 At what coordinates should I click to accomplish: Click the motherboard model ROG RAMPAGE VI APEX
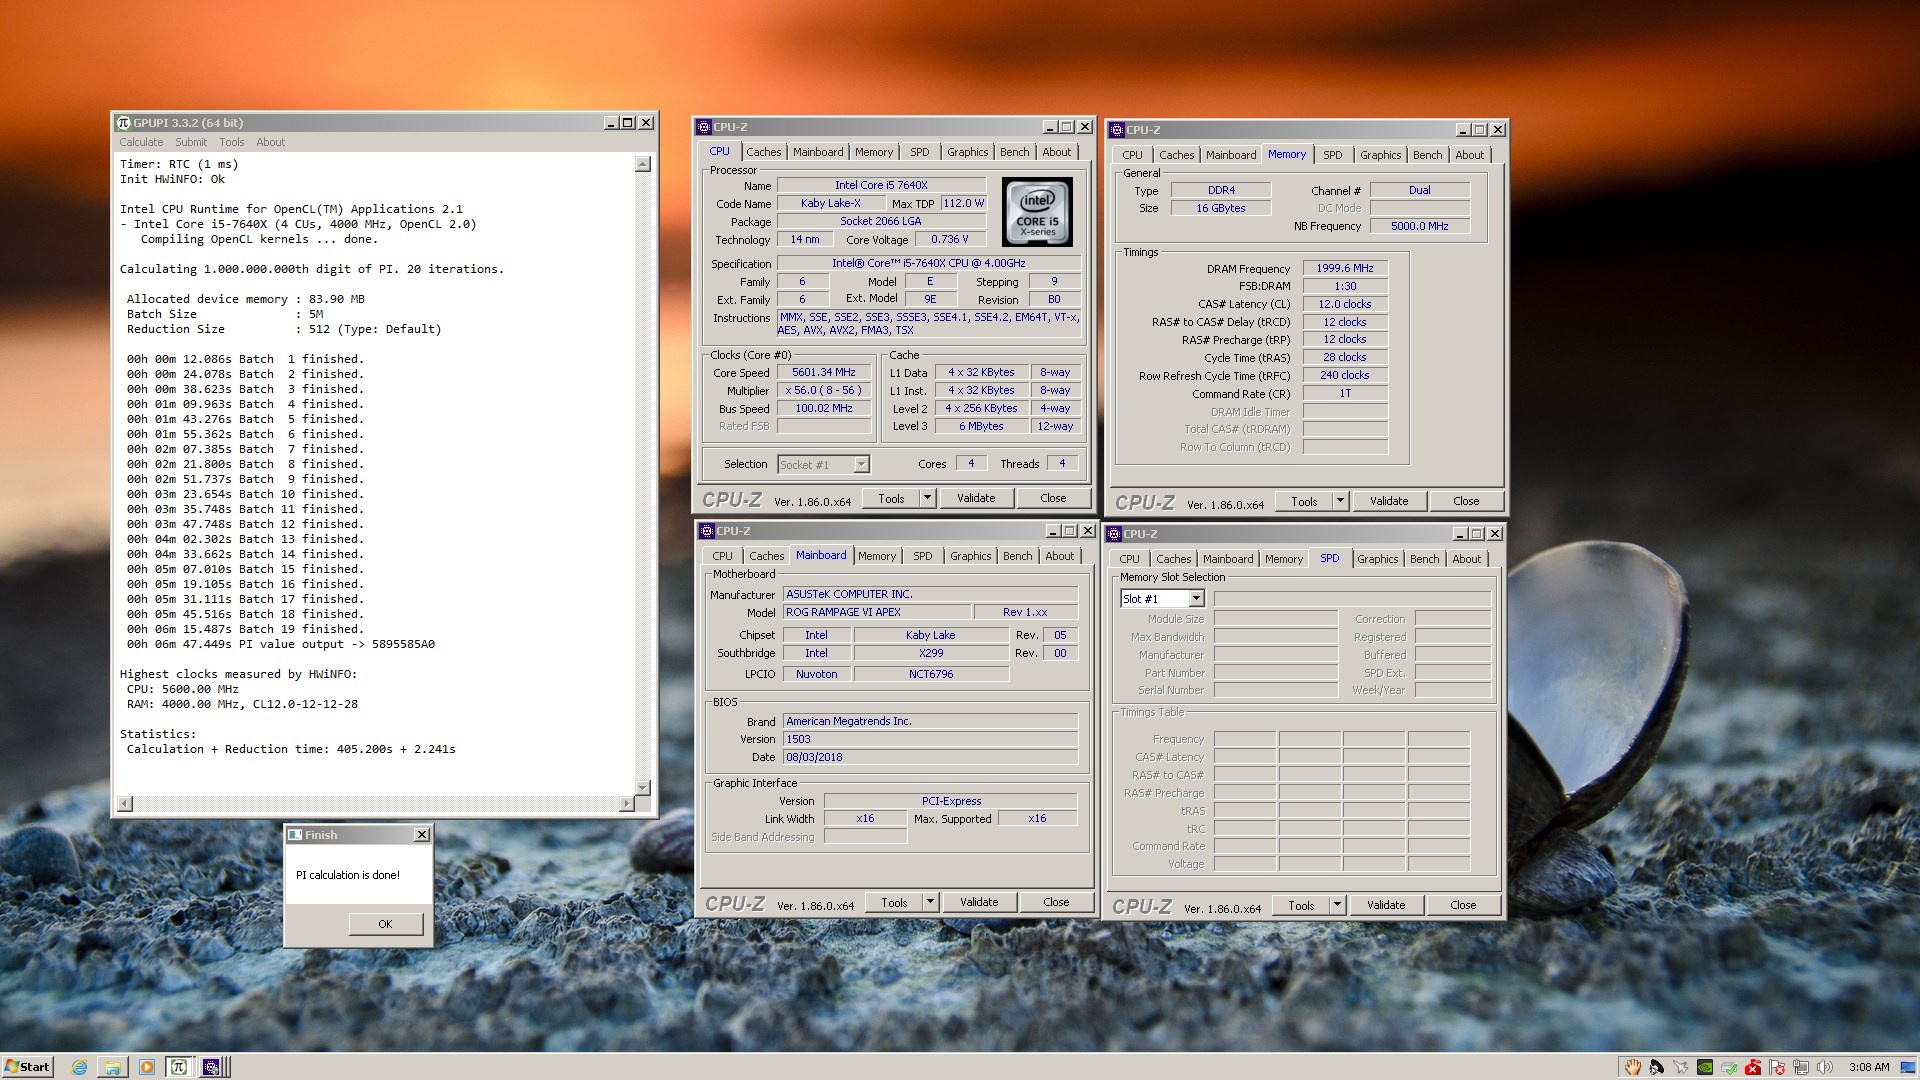click(877, 612)
